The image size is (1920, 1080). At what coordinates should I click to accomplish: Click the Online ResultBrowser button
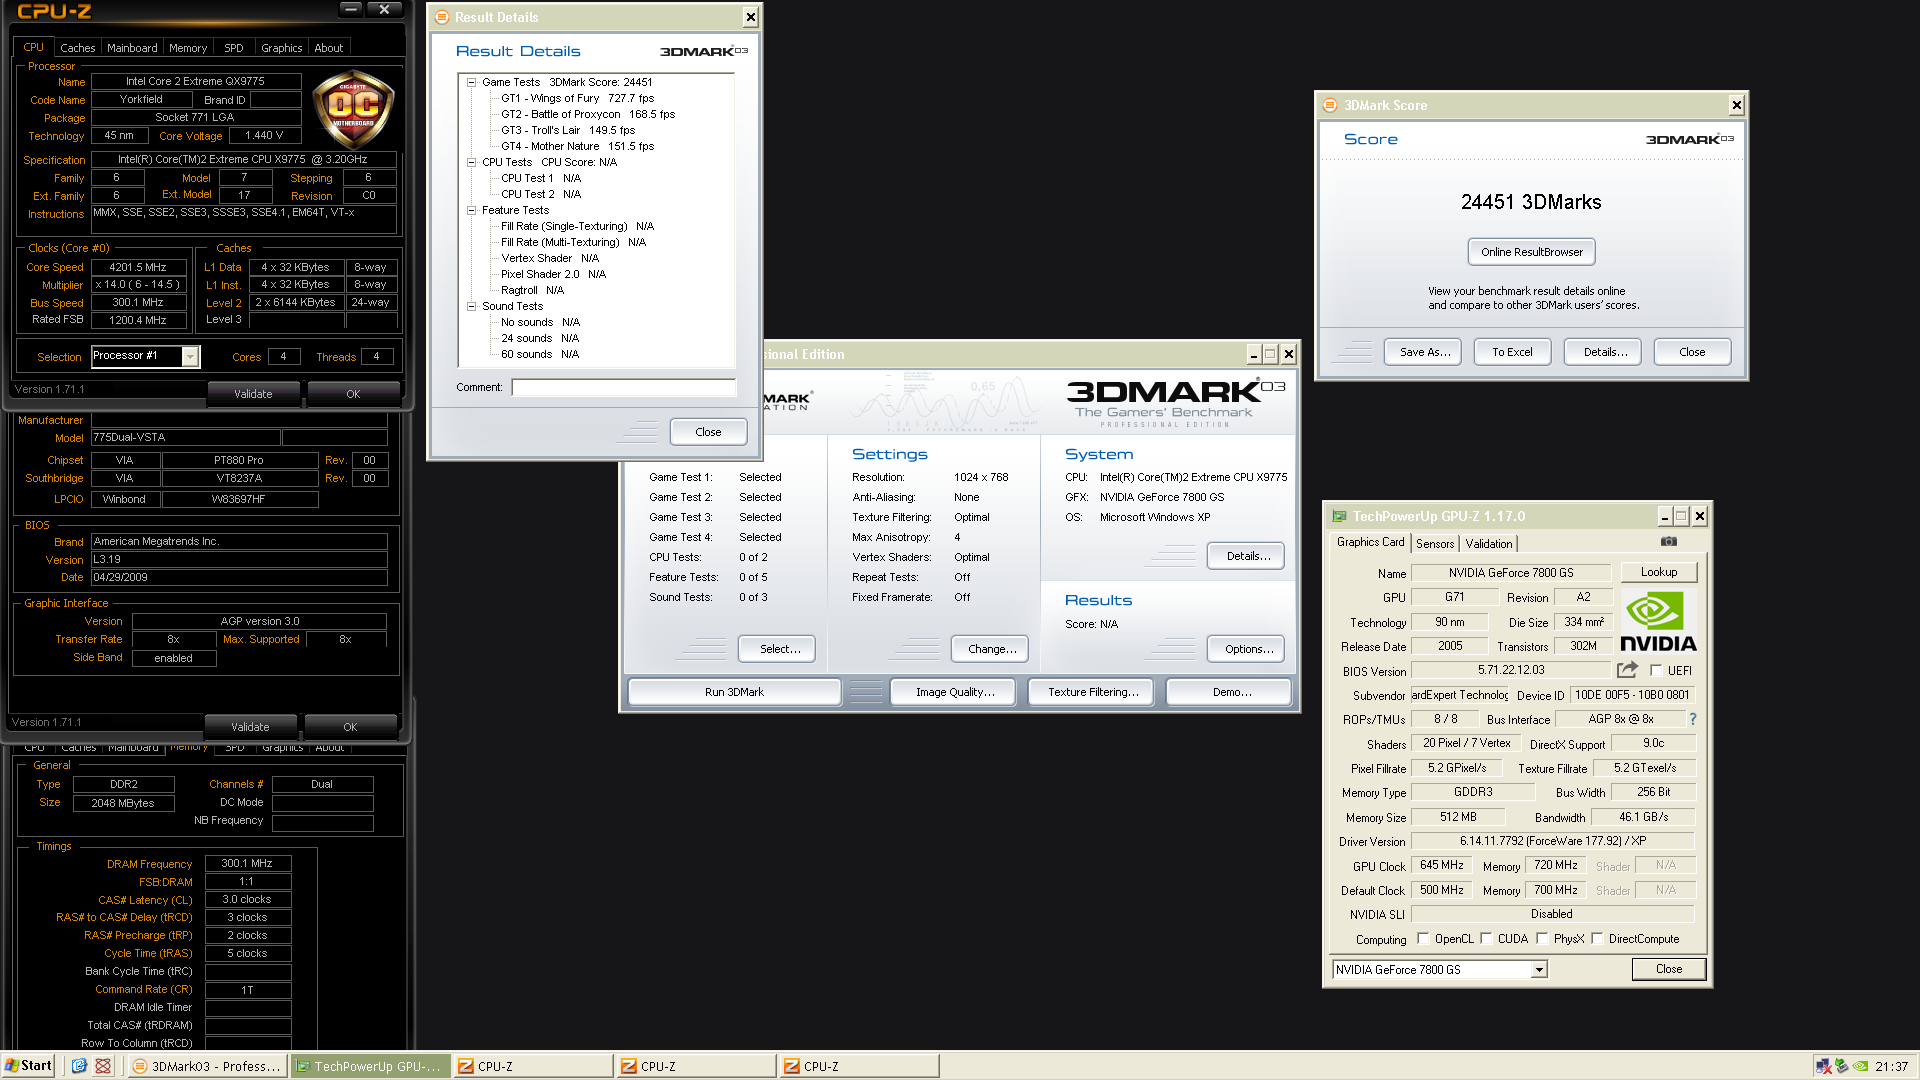pyautogui.click(x=1531, y=252)
